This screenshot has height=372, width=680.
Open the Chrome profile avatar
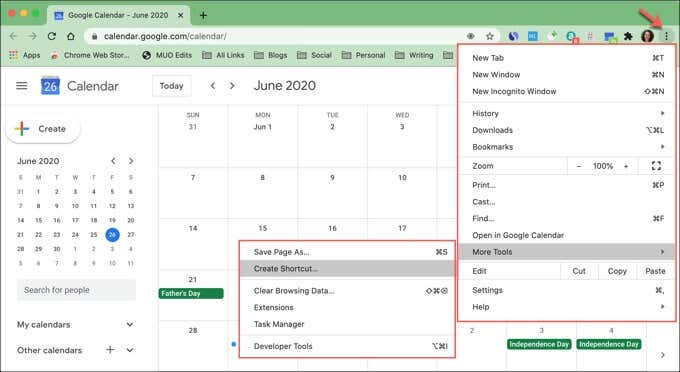pos(647,36)
